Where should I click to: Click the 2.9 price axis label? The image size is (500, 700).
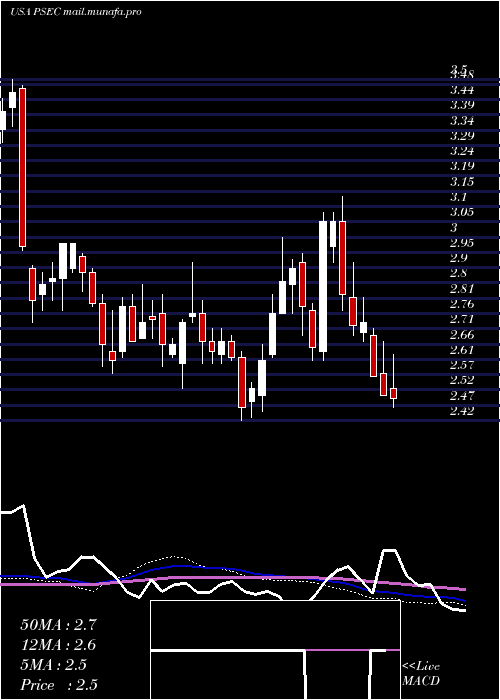458,258
